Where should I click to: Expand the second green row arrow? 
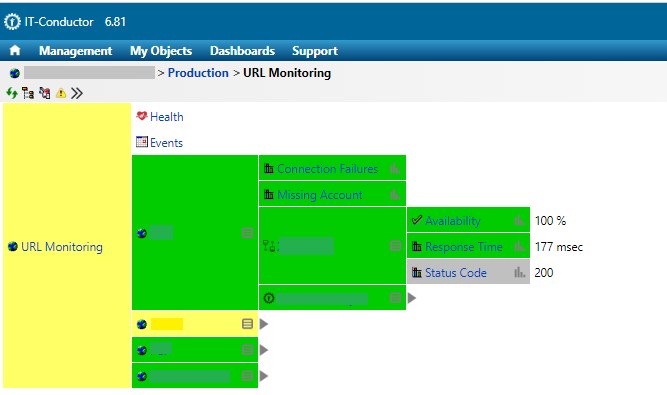[x=264, y=350]
